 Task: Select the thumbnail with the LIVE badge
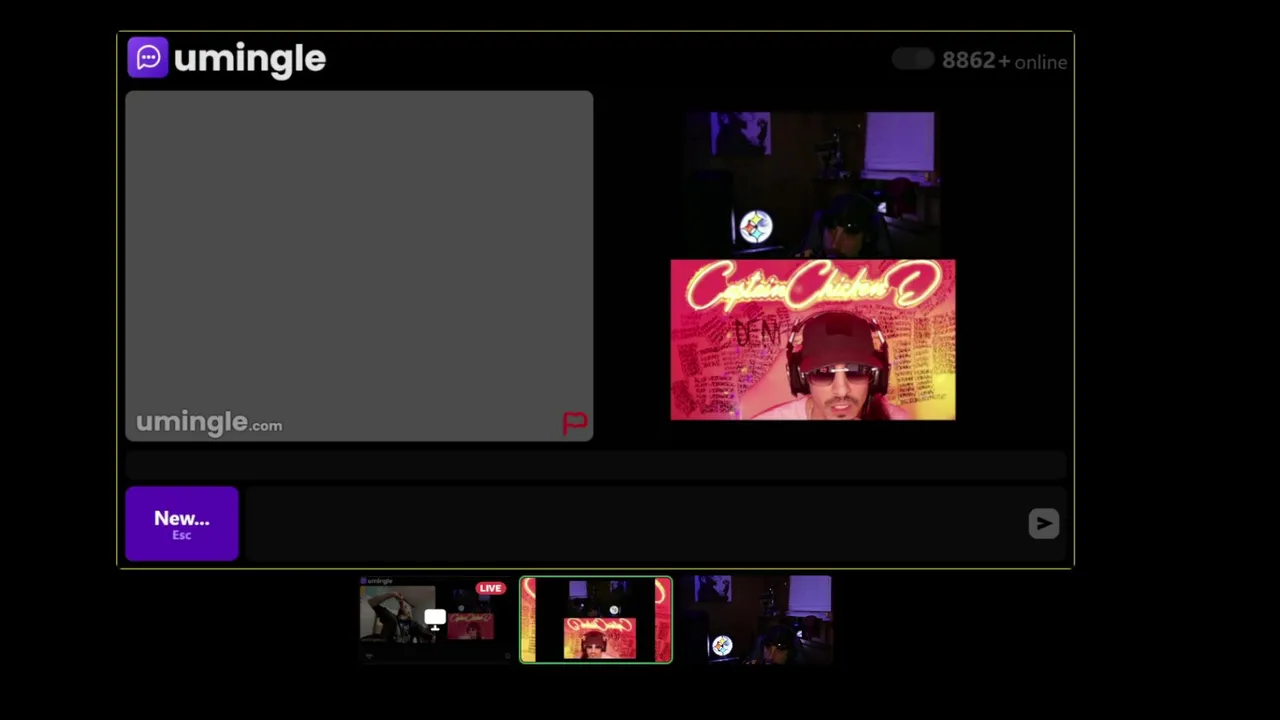[x=434, y=620]
